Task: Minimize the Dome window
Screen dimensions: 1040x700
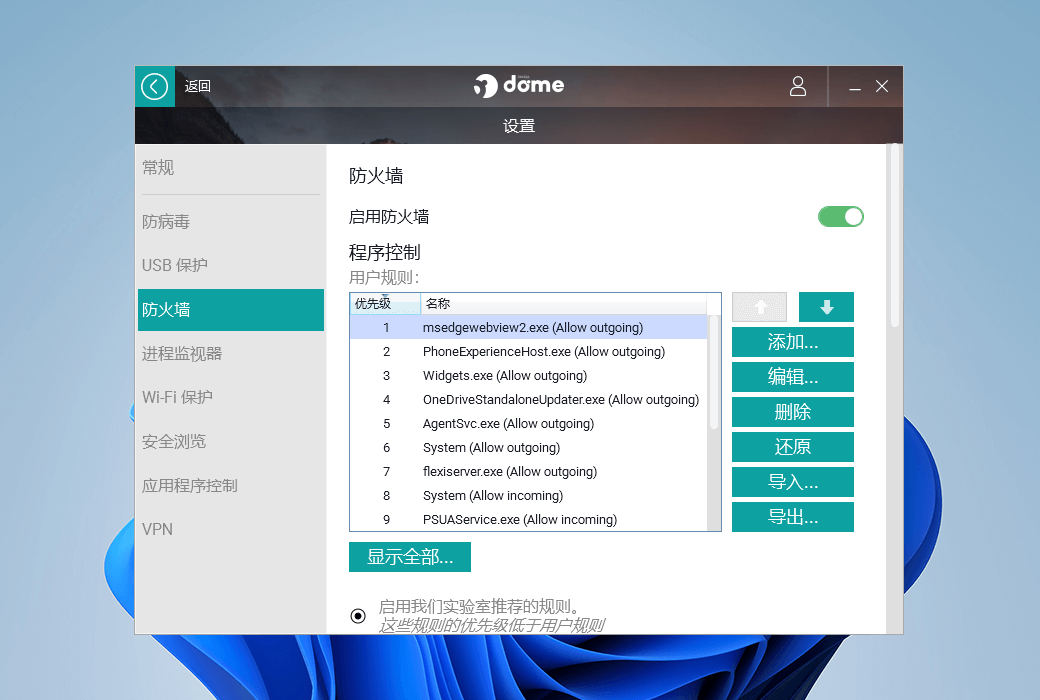Action: point(855,87)
